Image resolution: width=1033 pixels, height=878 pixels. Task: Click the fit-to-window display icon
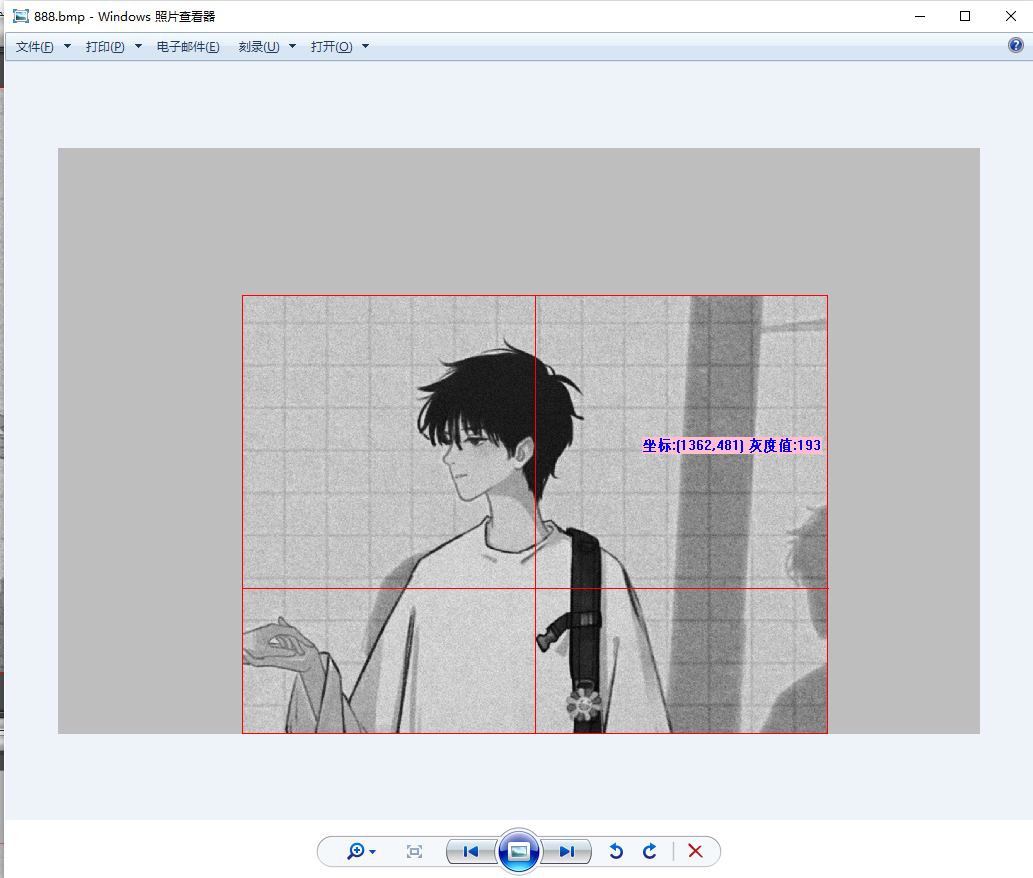tap(414, 851)
